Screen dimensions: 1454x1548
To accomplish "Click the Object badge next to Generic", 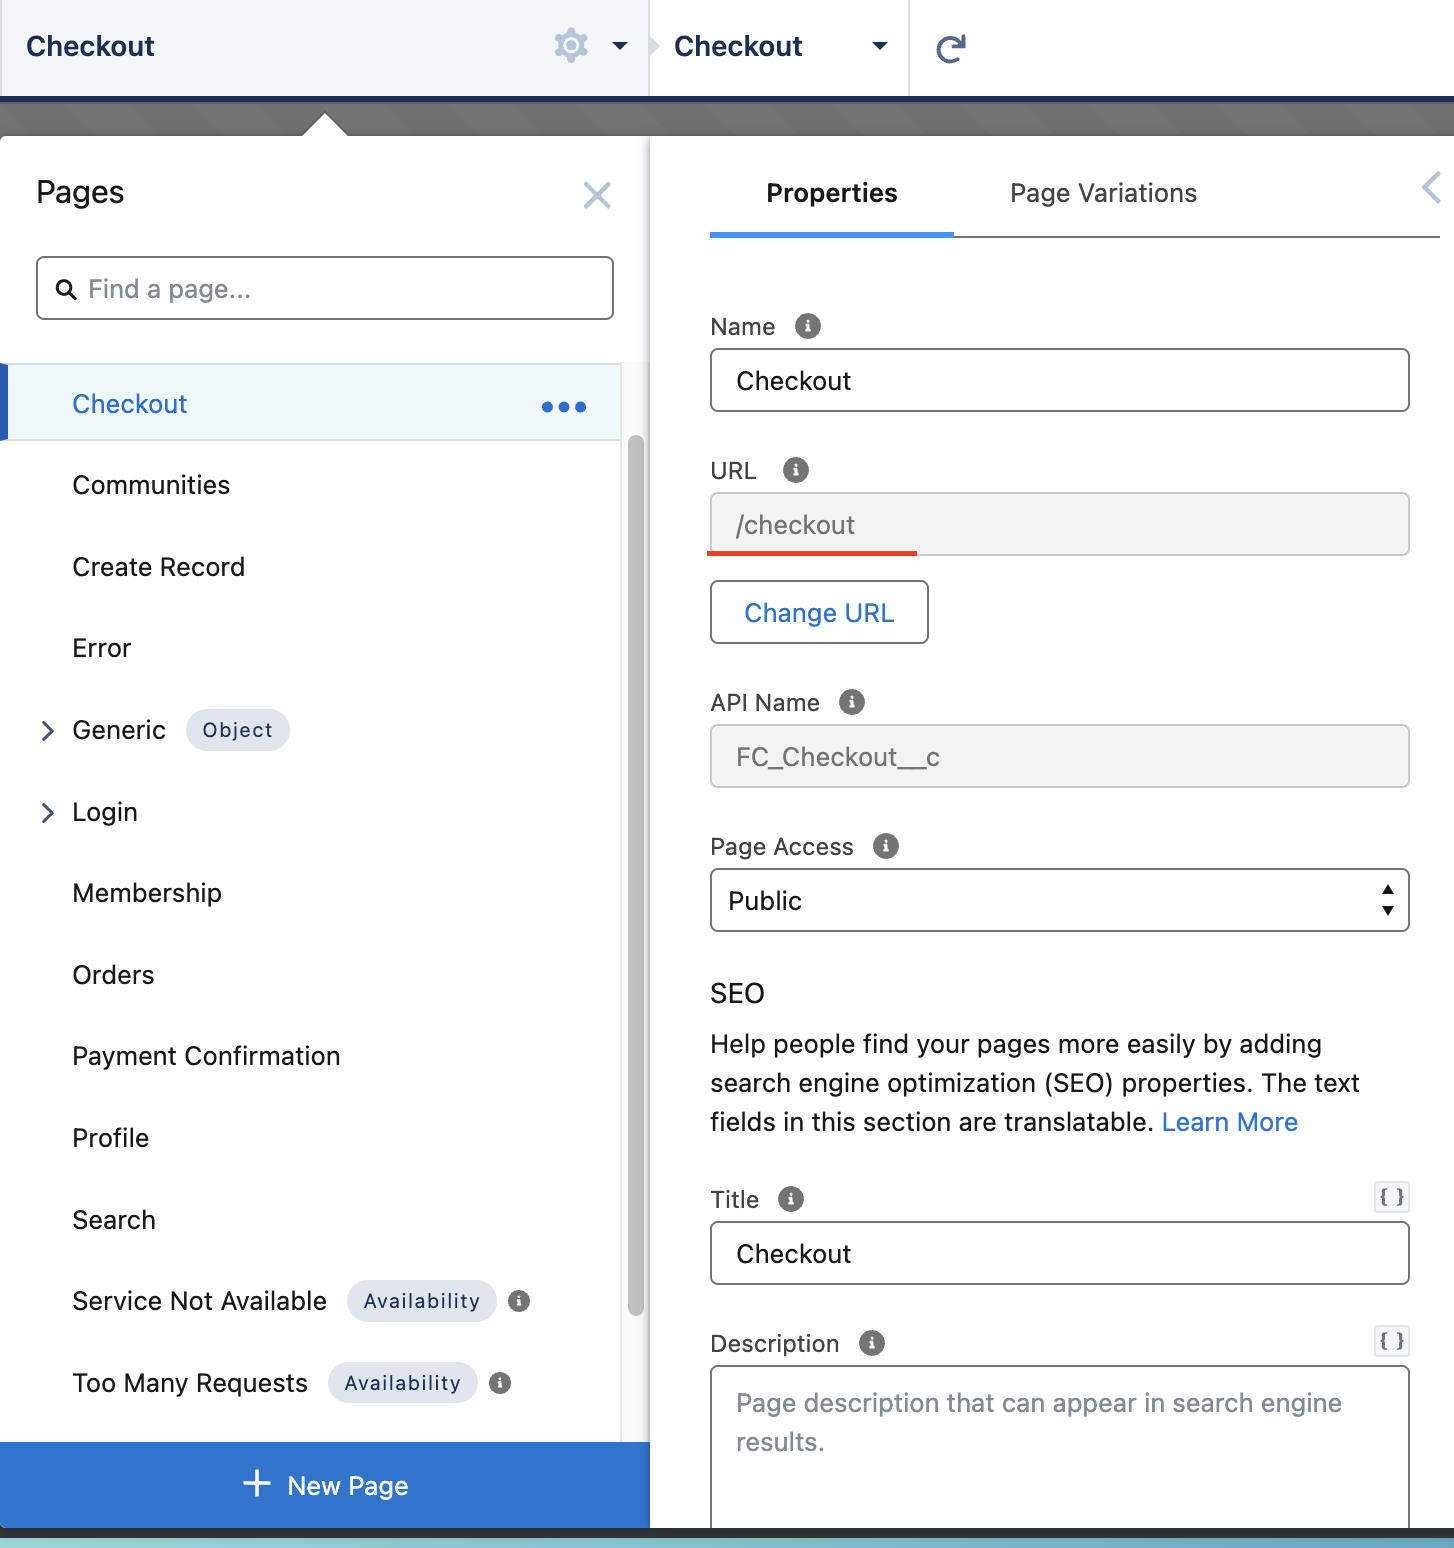I will click(x=237, y=730).
